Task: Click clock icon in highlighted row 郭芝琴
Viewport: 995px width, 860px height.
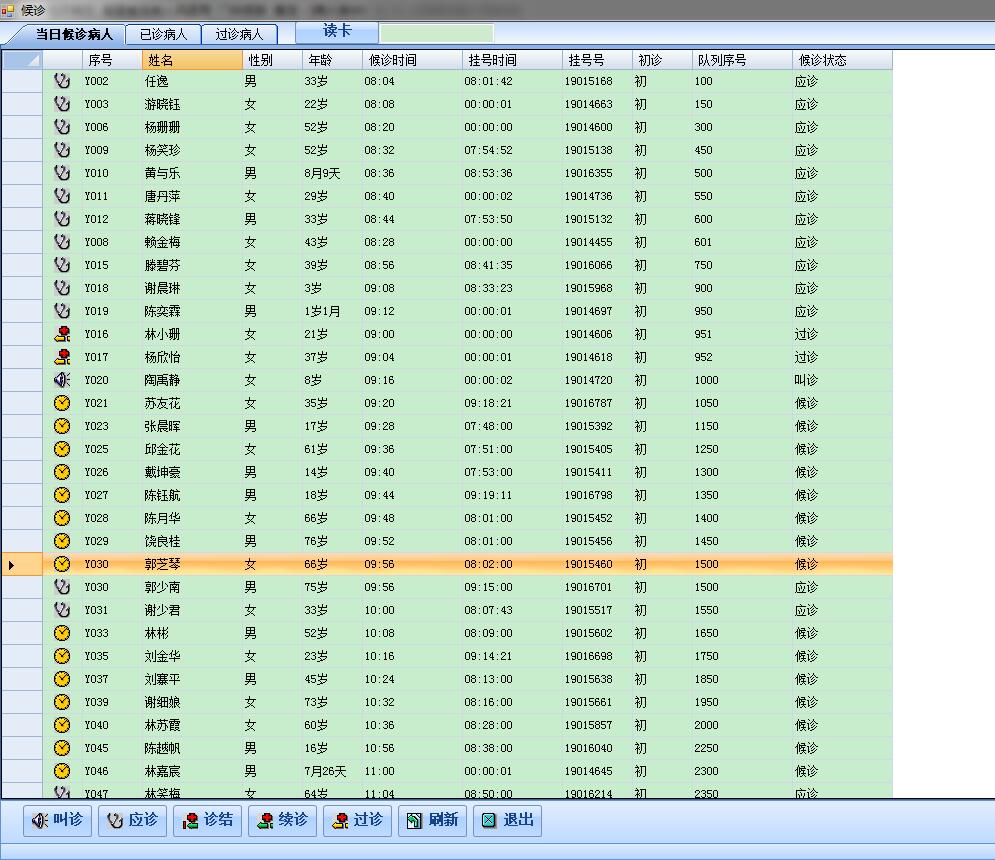Action: pos(62,564)
